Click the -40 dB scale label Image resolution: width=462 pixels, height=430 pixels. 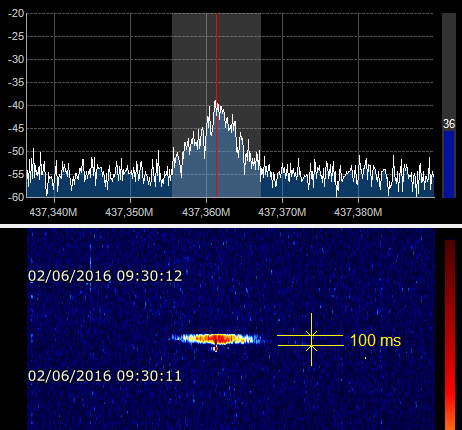click(16, 105)
